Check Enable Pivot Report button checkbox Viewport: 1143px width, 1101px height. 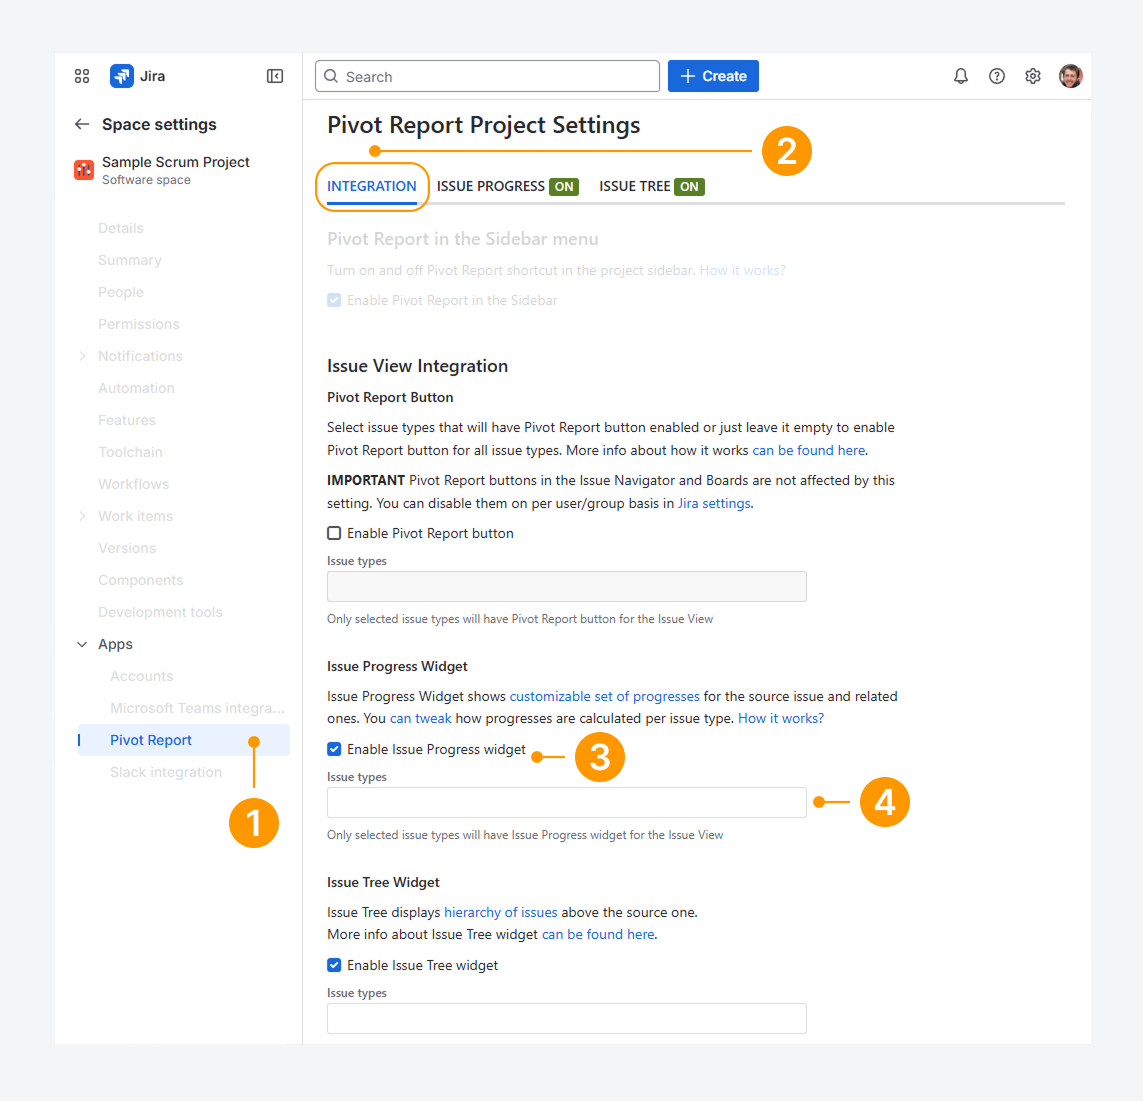click(334, 533)
